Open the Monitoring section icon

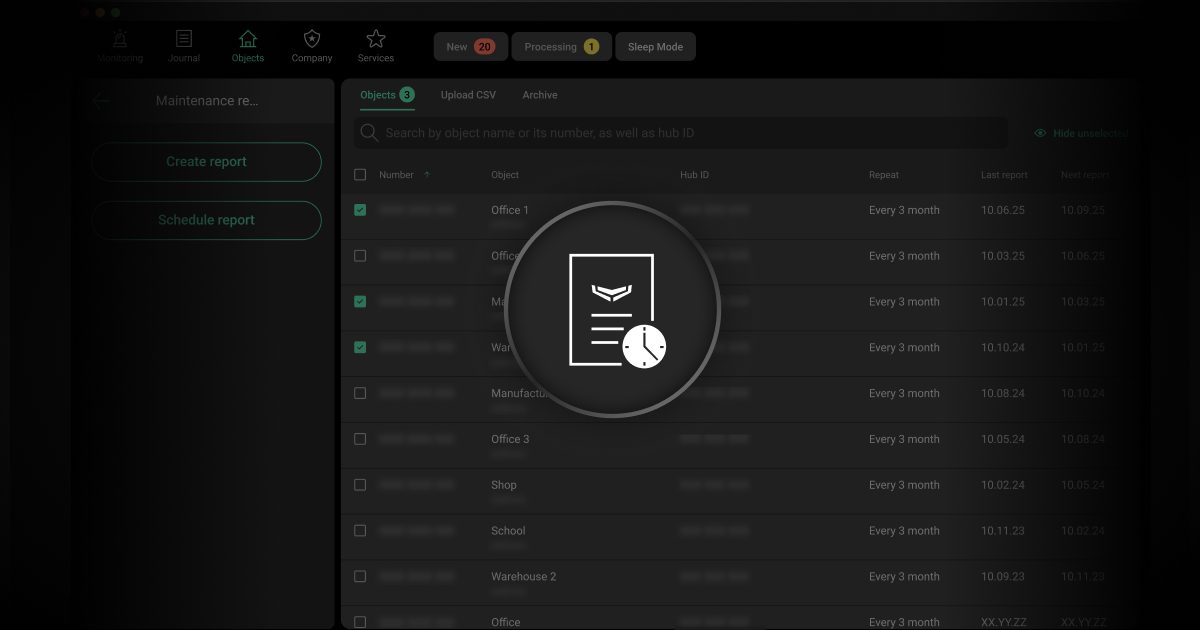(x=120, y=40)
